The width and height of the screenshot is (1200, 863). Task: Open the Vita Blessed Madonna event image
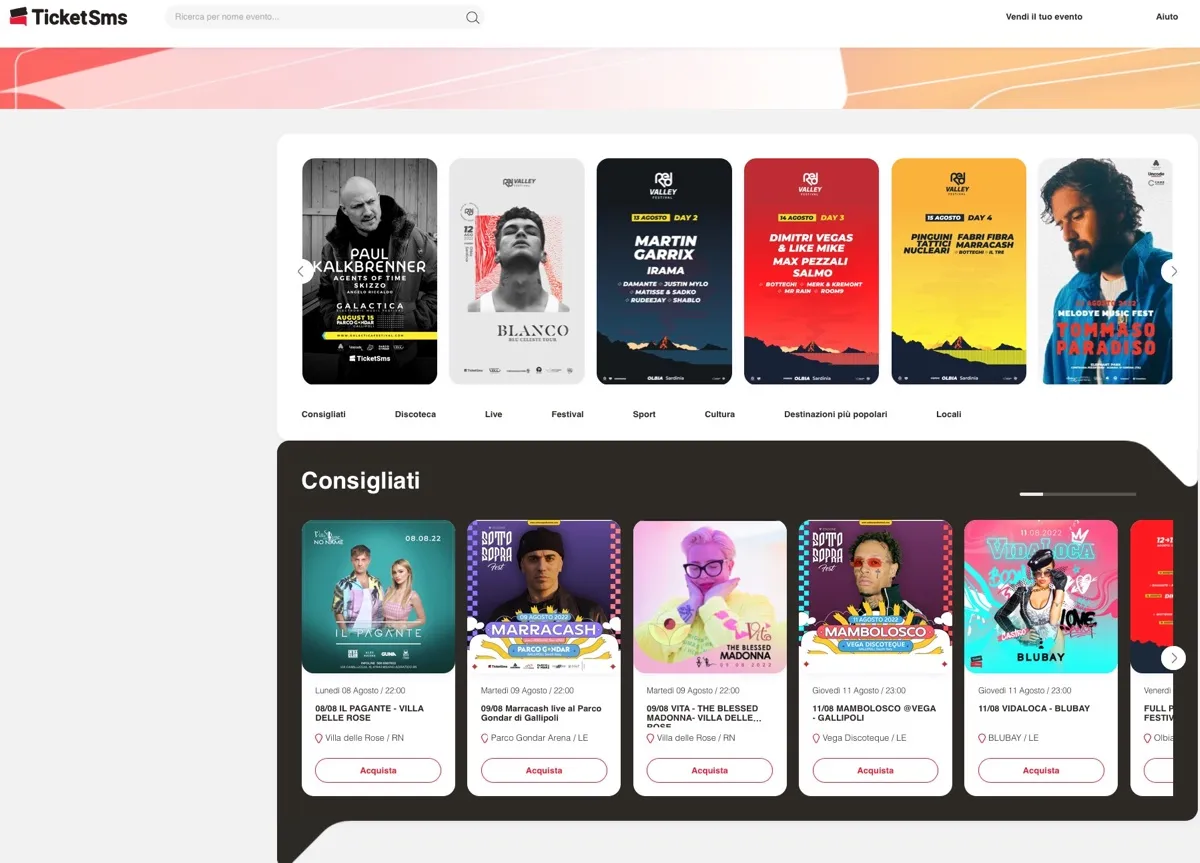(x=710, y=597)
